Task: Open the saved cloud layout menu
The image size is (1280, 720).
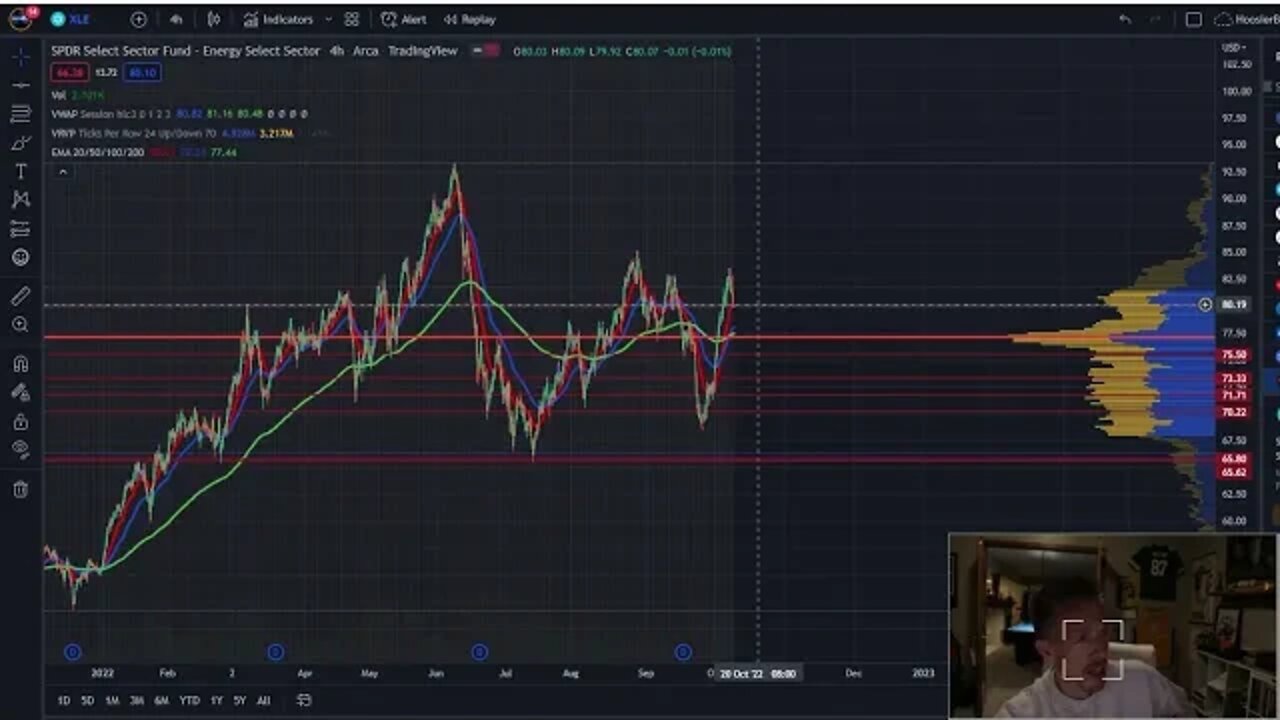Action: click(1247, 19)
